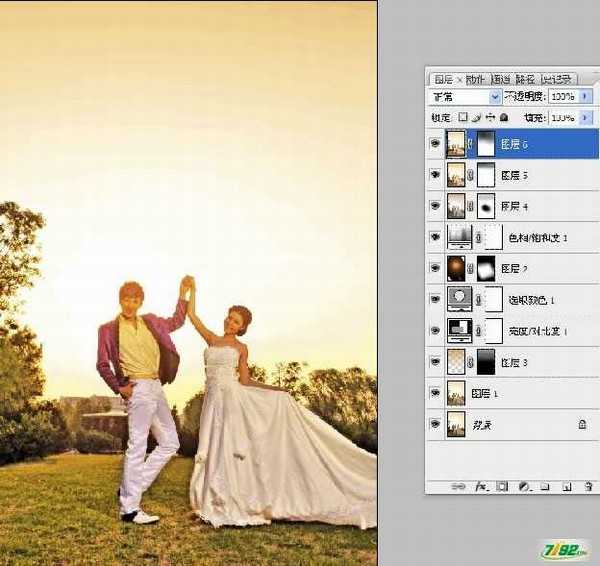Toggle visibility of 色相/饱和度 1 layer
This screenshot has width=600, height=566.
click(x=435, y=237)
